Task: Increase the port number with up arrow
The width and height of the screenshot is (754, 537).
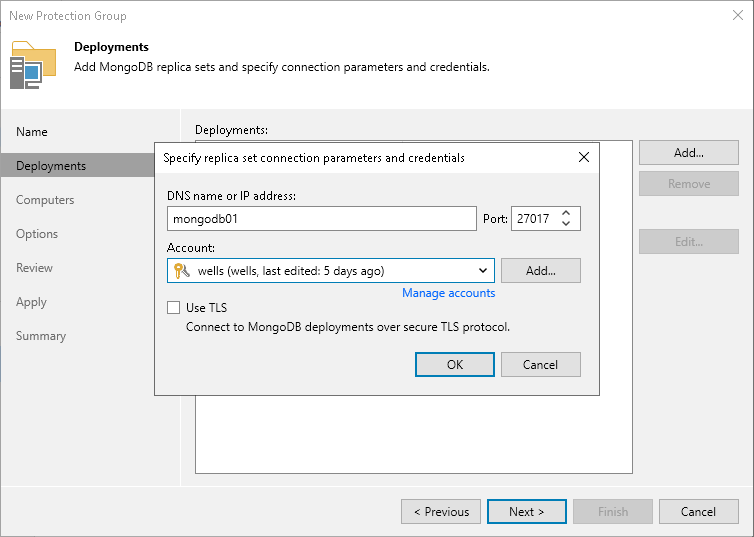Action: (x=566, y=213)
